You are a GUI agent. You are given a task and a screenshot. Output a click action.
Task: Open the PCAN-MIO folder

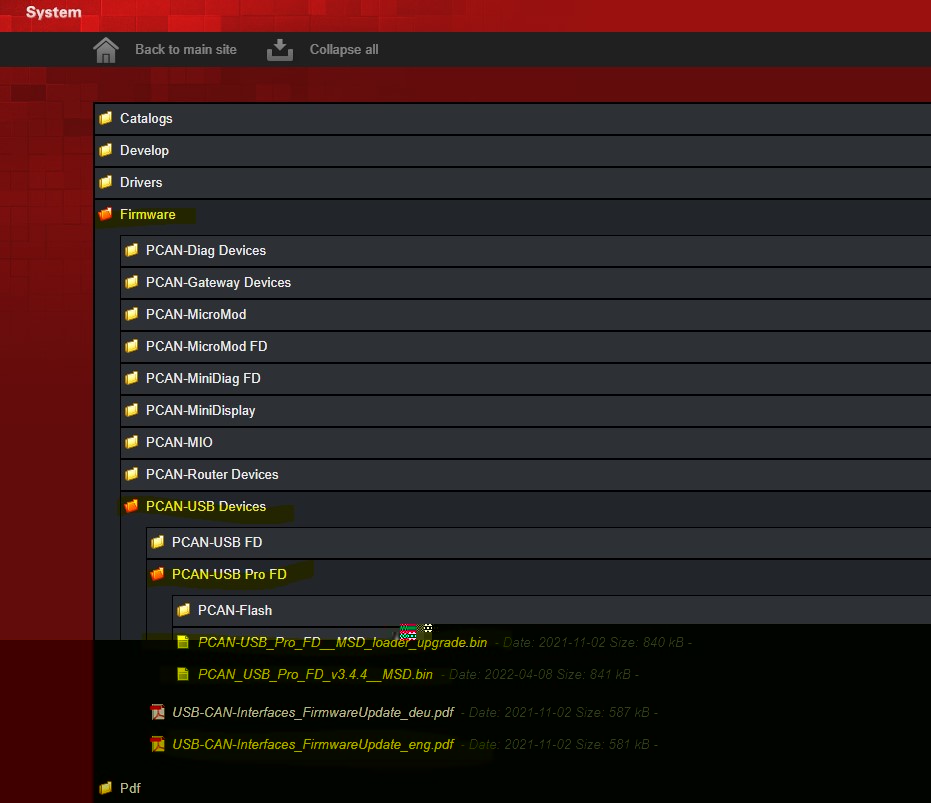tap(179, 442)
